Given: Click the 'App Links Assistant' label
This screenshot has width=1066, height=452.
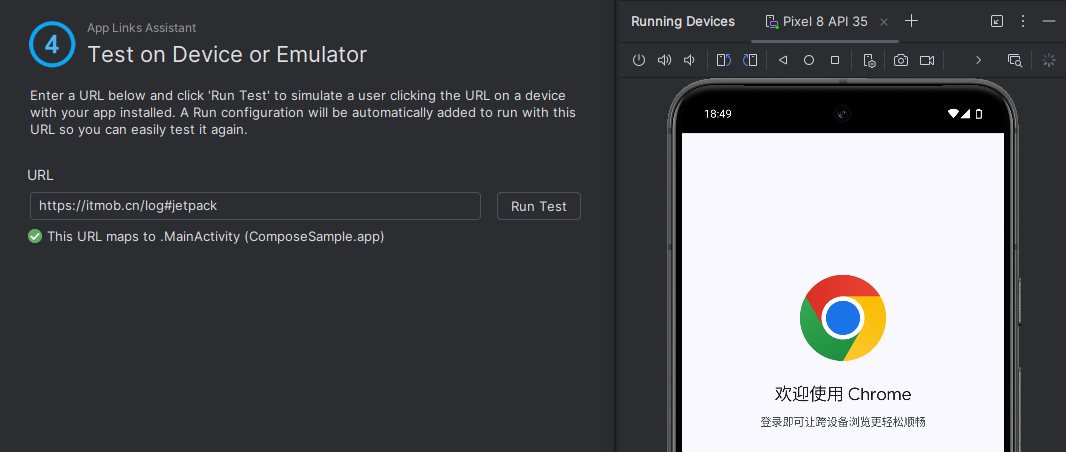Looking at the screenshot, I should (141, 28).
